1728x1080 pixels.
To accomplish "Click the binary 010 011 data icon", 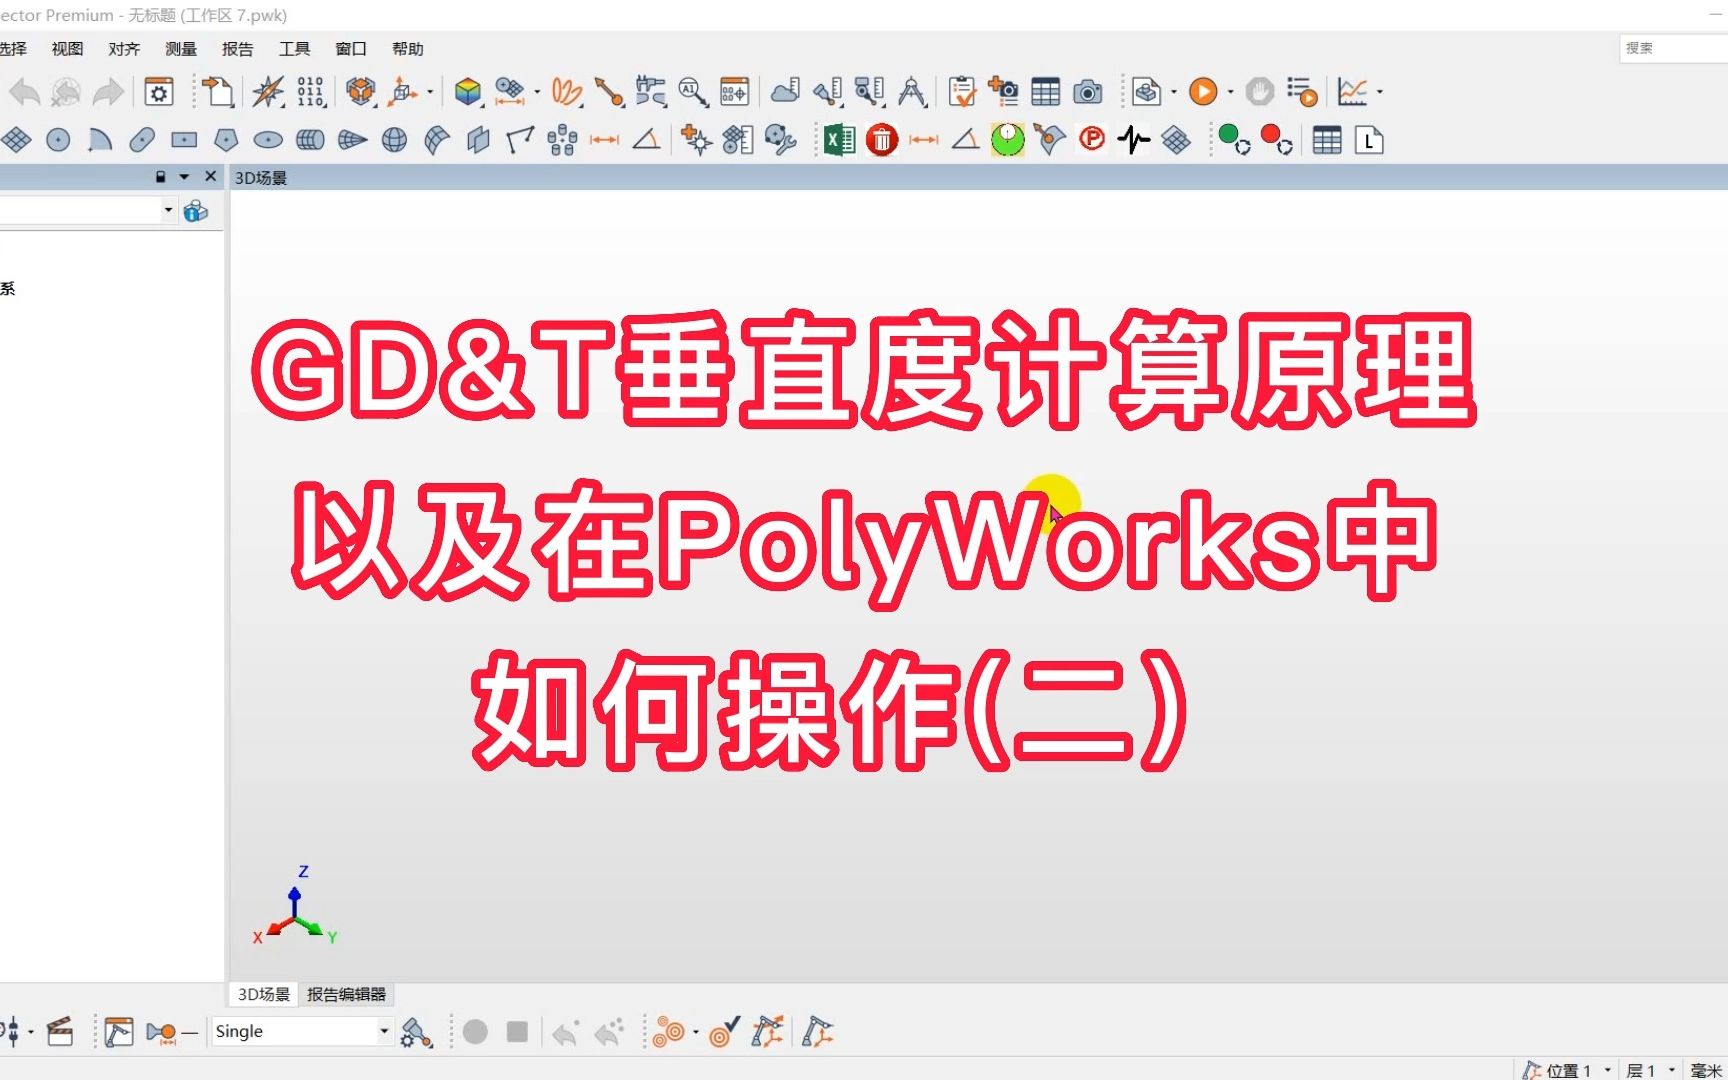I will (x=310, y=92).
